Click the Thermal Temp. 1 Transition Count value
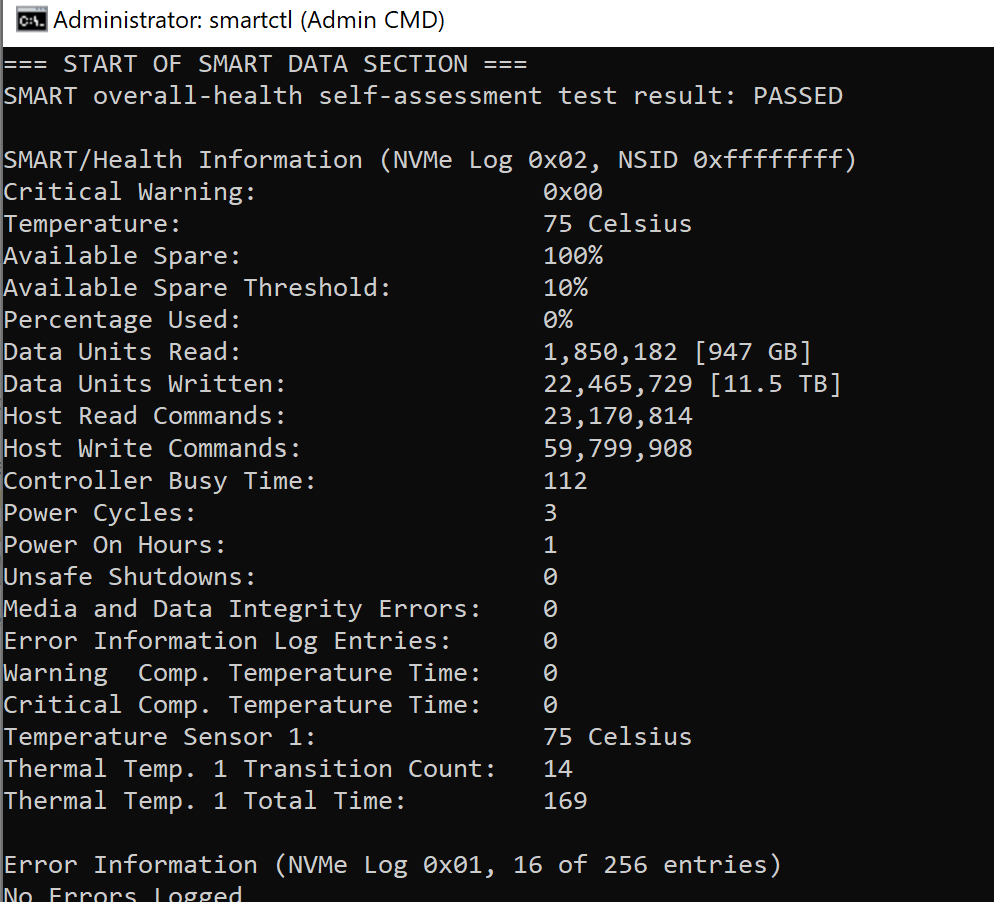The width and height of the screenshot is (994, 902). pyautogui.click(x=558, y=769)
